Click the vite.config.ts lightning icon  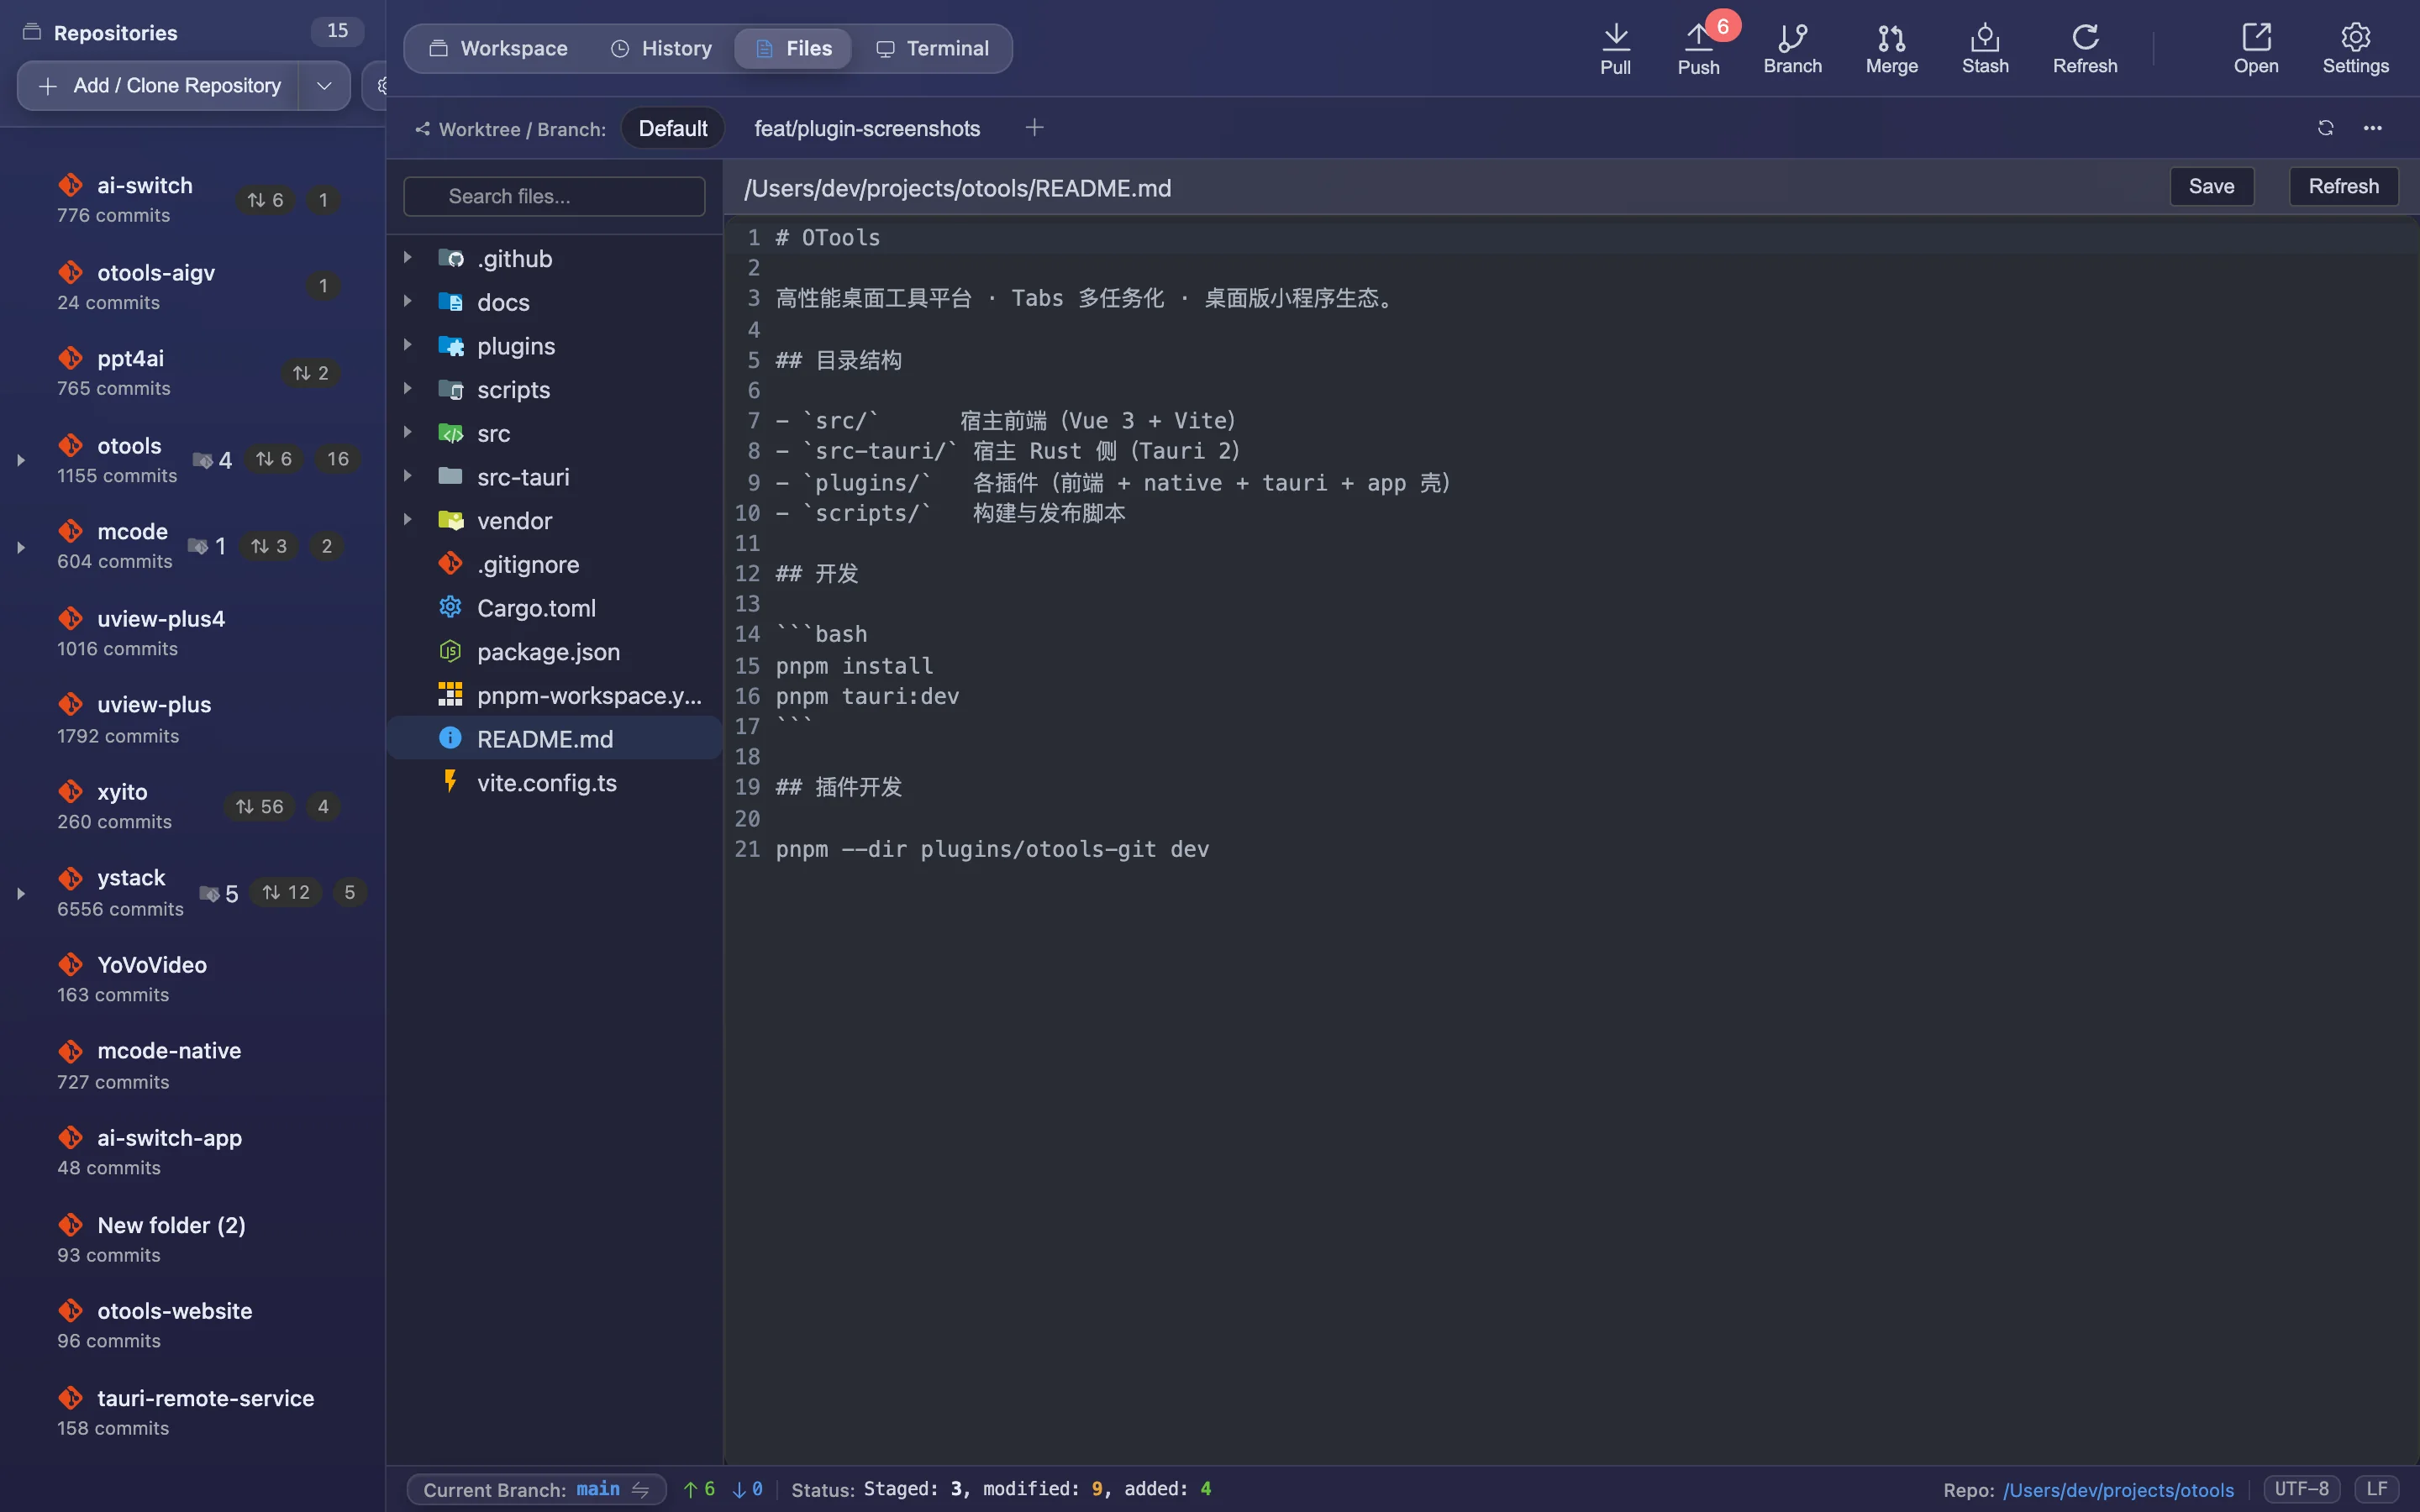[x=450, y=781]
